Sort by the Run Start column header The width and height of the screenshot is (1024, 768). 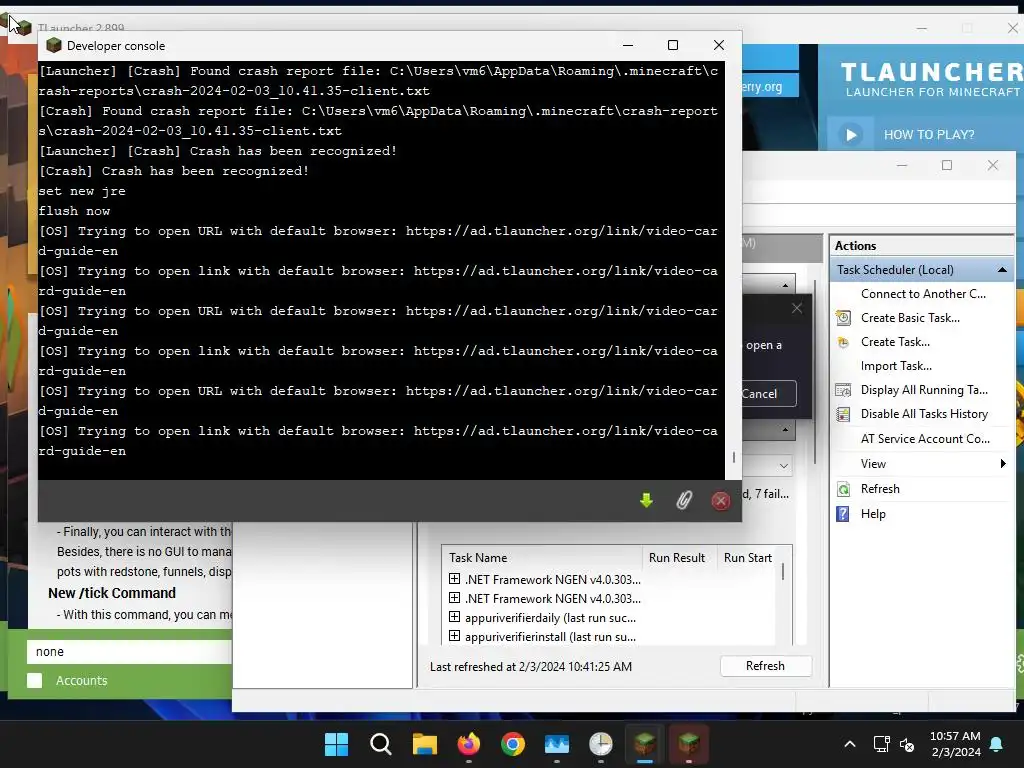tap(748, 558)
